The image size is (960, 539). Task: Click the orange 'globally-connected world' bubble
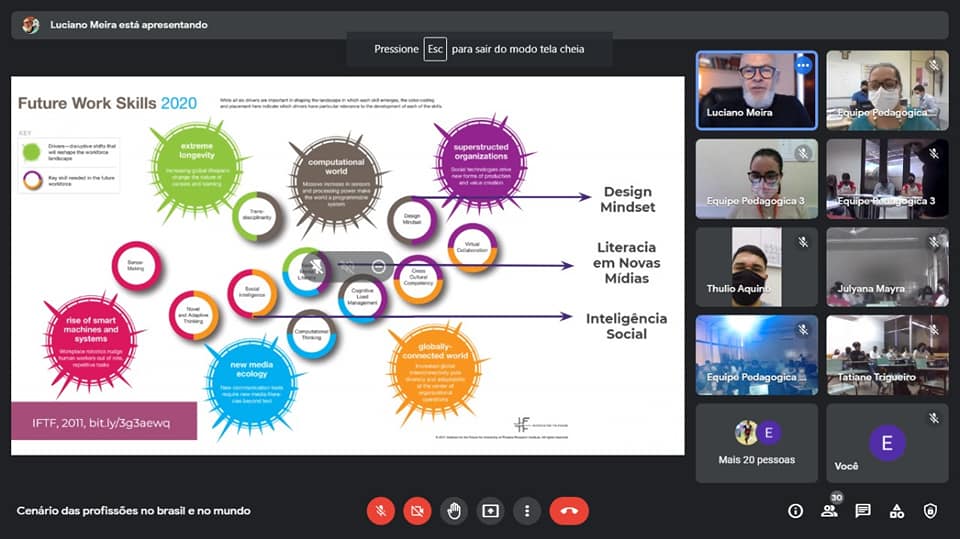click(x=435, y=371)
